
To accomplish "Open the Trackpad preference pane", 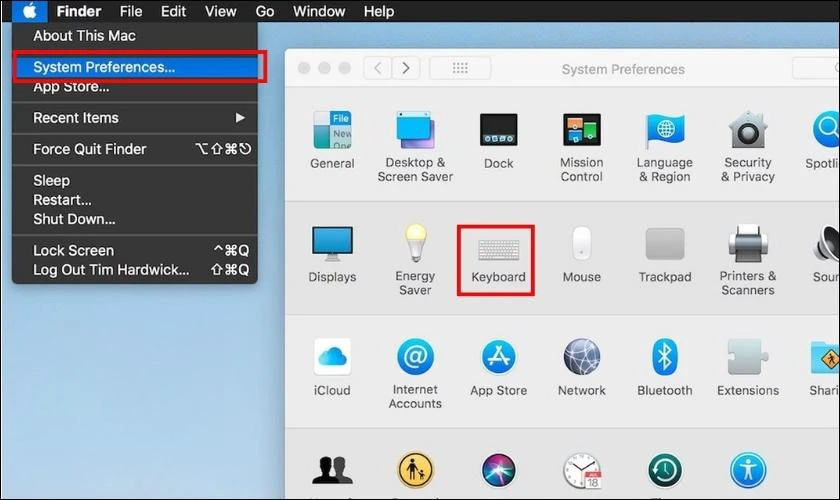I will pos(665,255).
